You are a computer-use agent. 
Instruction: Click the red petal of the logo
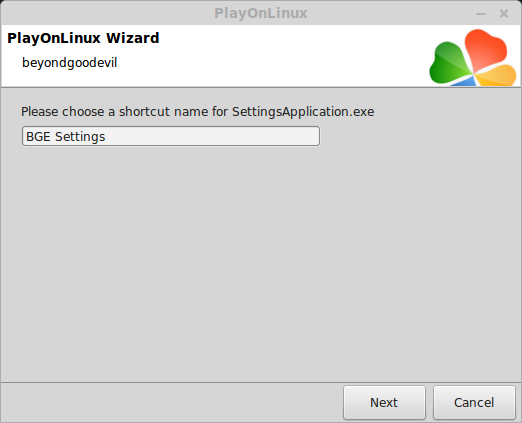tap(485, 49)
